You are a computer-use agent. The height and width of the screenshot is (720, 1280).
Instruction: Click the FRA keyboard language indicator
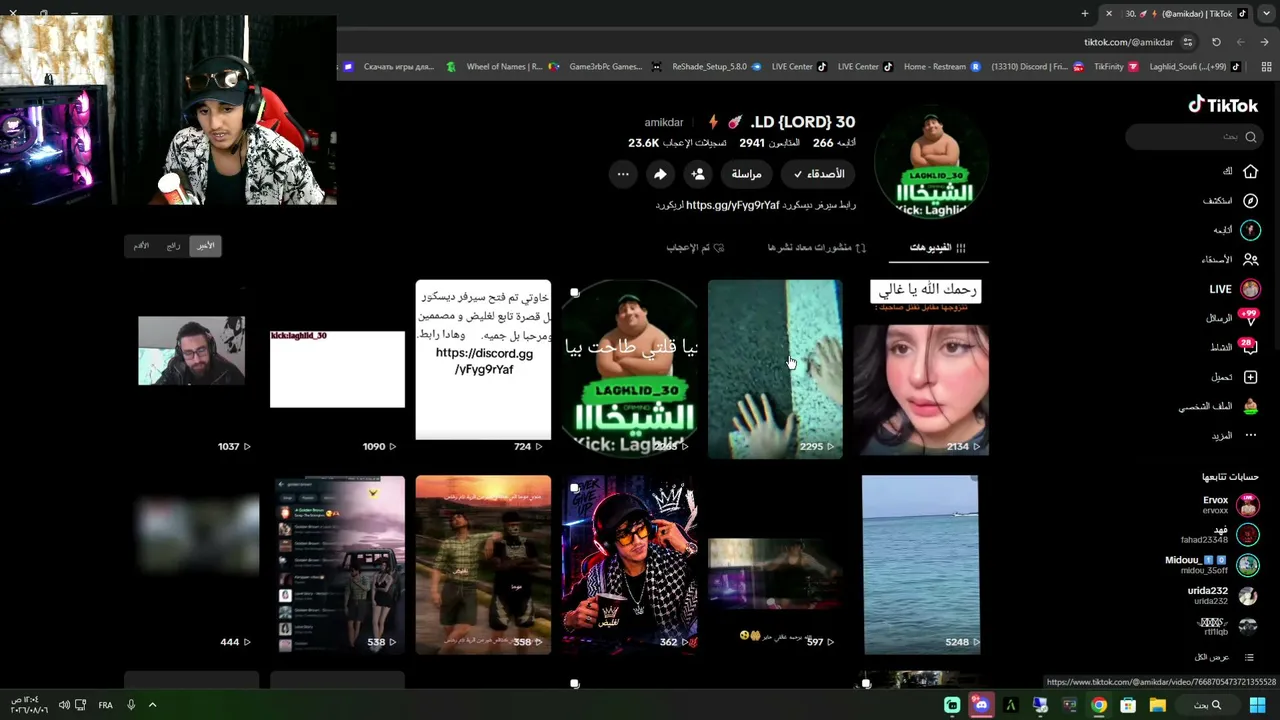(105, 705)
